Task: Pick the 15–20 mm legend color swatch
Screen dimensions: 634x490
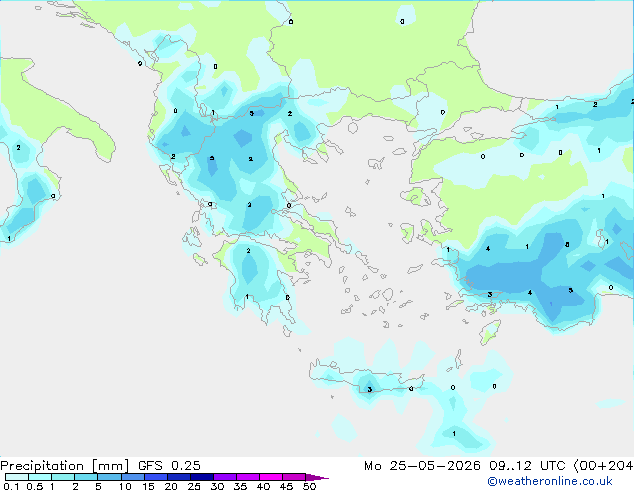Action: pos(156,477)
